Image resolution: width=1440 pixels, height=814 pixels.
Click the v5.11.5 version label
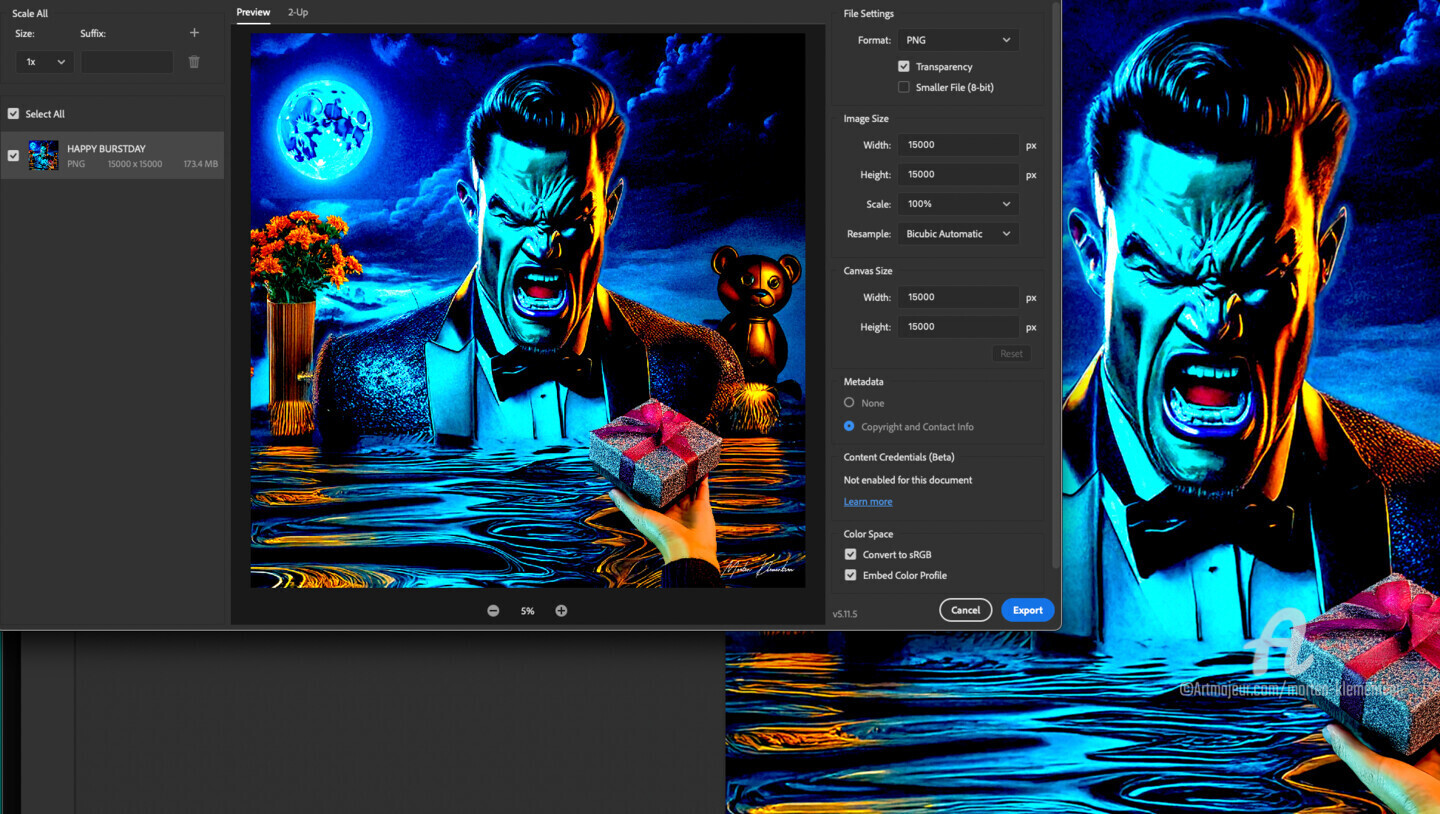pyautogui.click(x=845, y=614)
